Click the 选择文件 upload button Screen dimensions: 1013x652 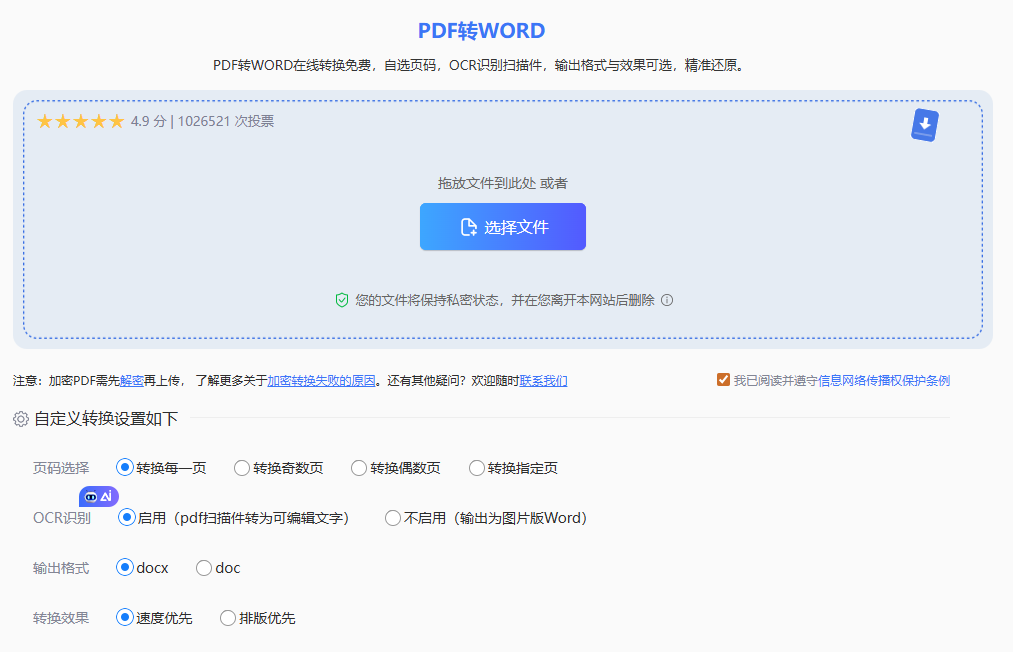502,226
